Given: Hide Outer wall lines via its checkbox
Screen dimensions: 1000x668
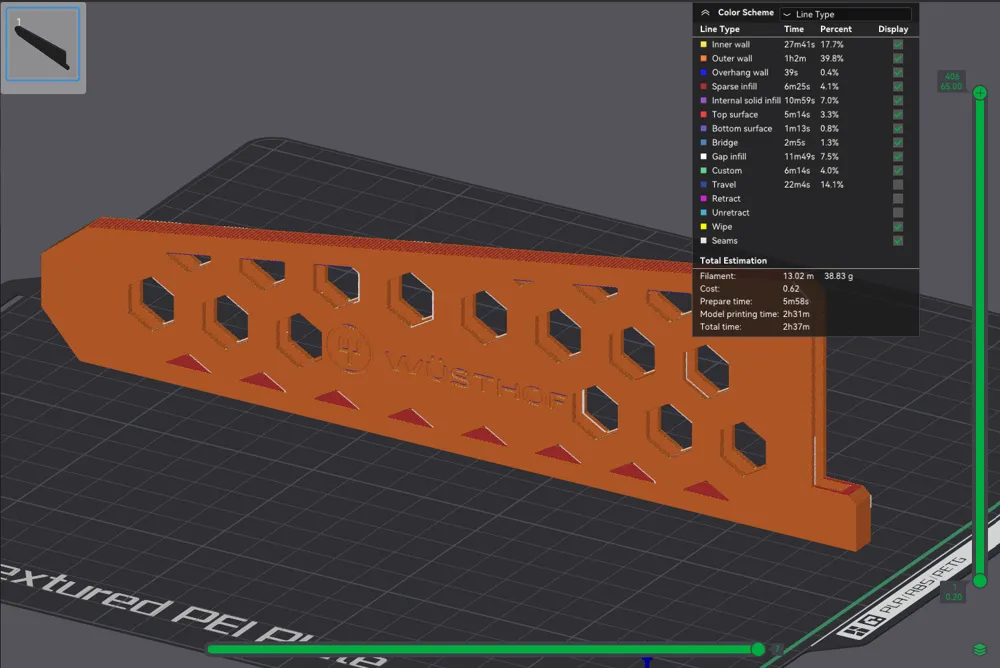Looking at the screenshot, I should point(898,59).
